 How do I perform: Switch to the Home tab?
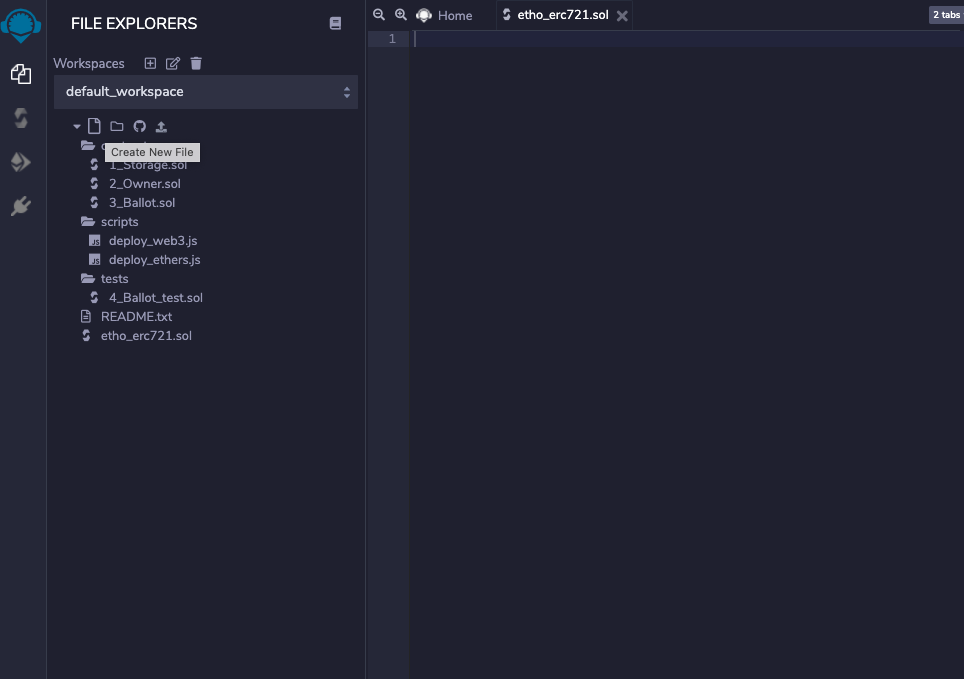point(455,15)
